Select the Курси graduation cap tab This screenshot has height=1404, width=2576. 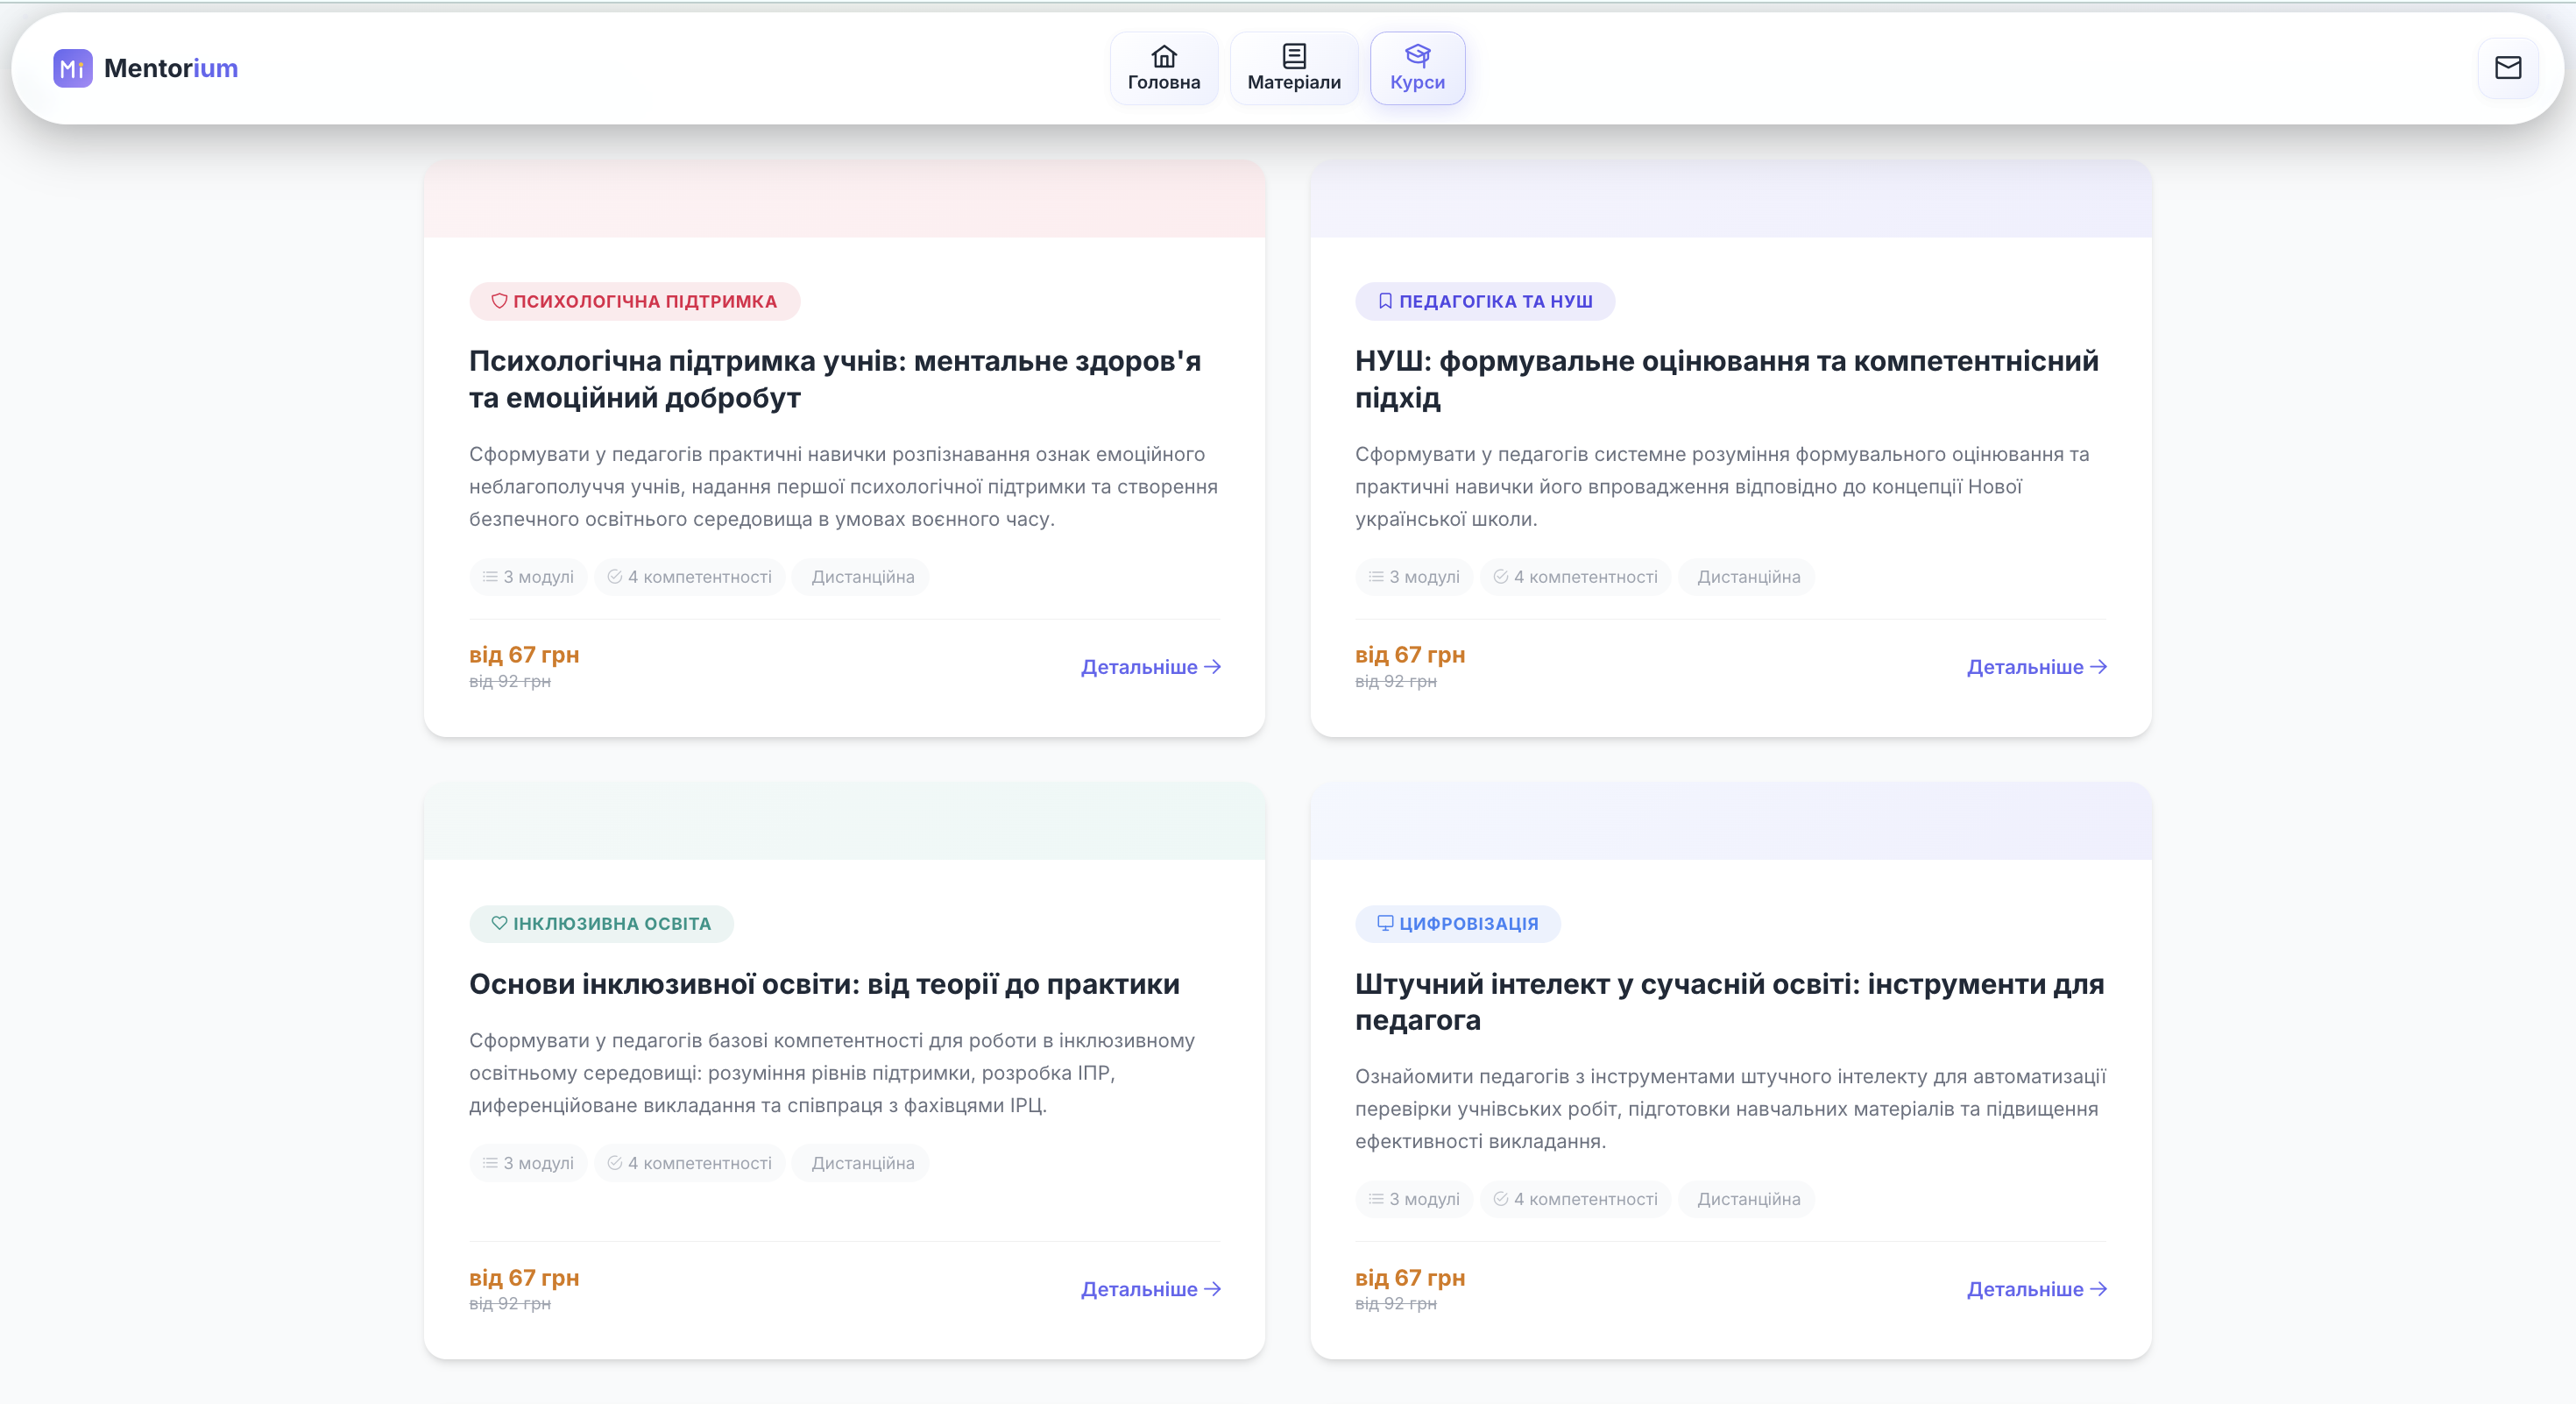coord(1416,68)
